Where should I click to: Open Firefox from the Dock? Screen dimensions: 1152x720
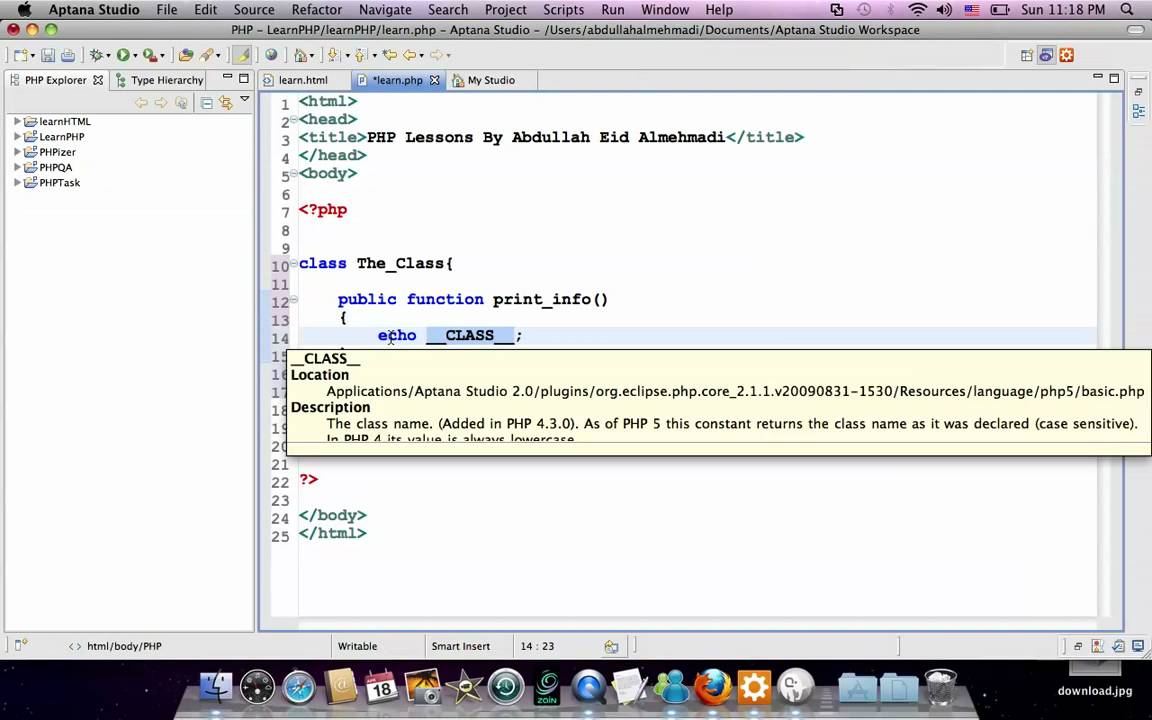coord(713,688)
